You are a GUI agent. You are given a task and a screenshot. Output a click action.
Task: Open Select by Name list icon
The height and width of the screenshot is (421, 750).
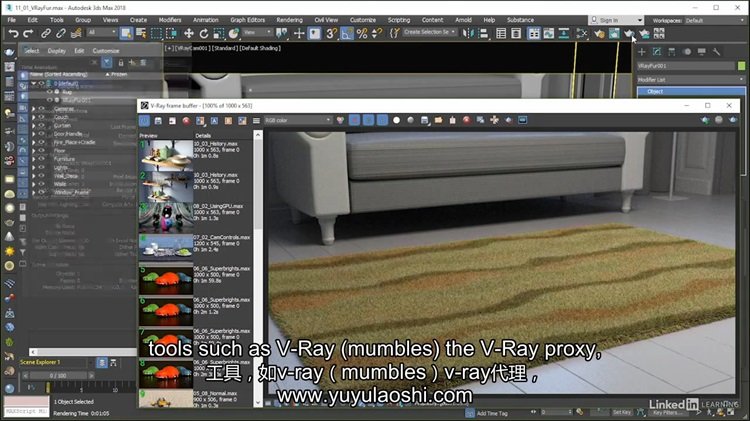141,33
